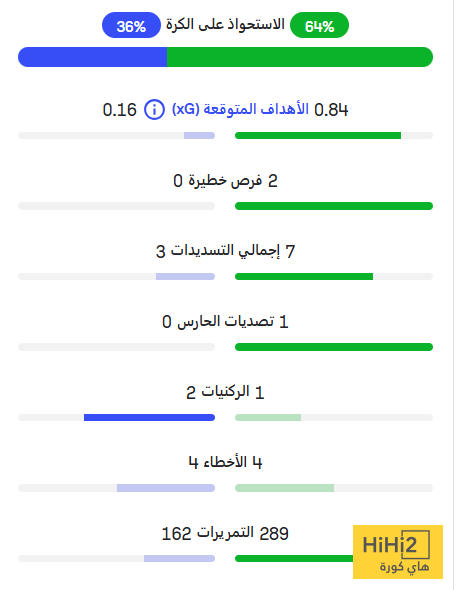The image size is (454, 590).
Task: Select the blue 36% possession badge
Action: click(131, 25)
